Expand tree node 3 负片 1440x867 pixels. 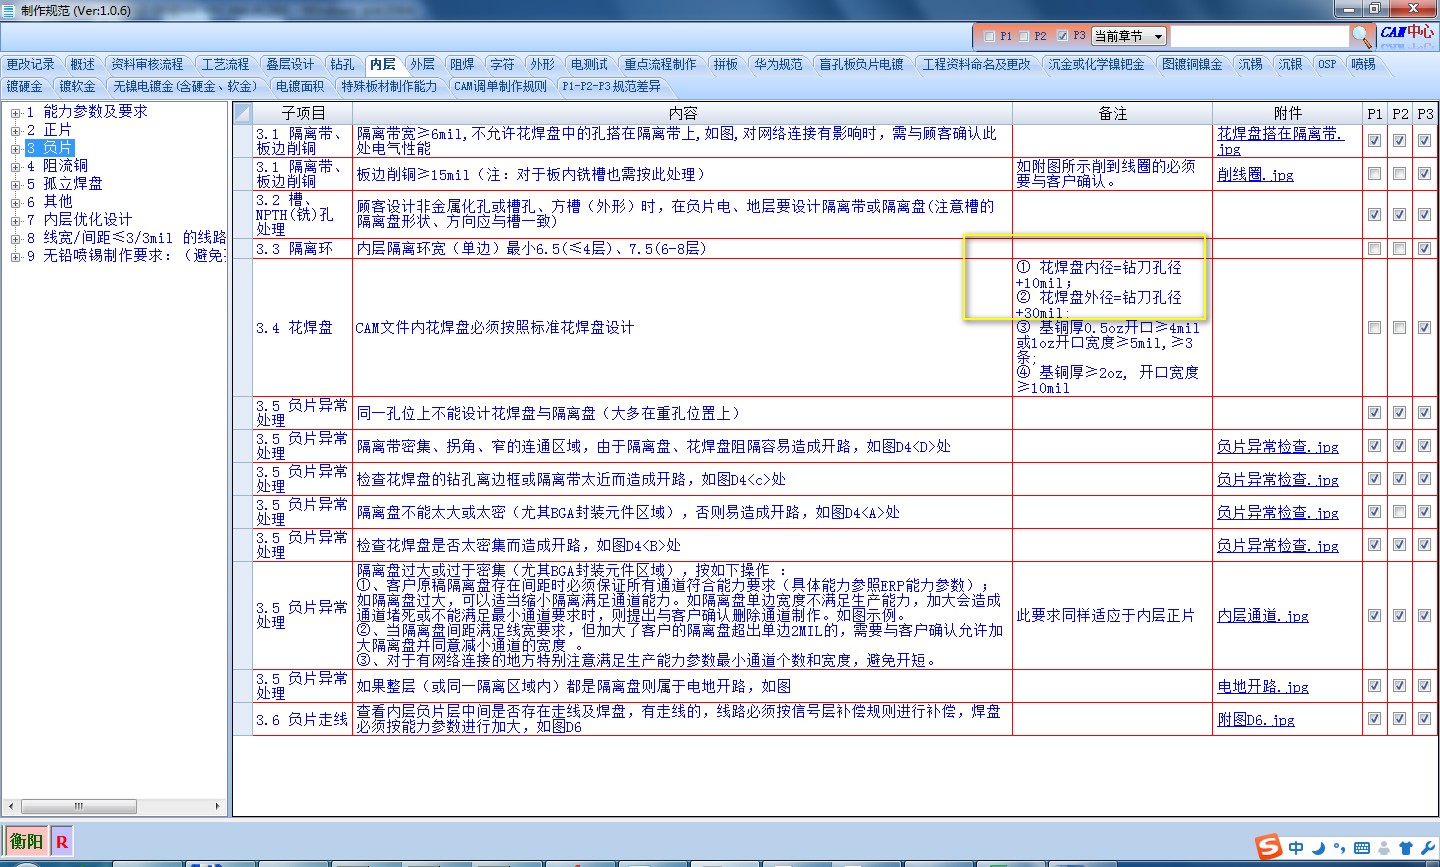coord(16,148)
